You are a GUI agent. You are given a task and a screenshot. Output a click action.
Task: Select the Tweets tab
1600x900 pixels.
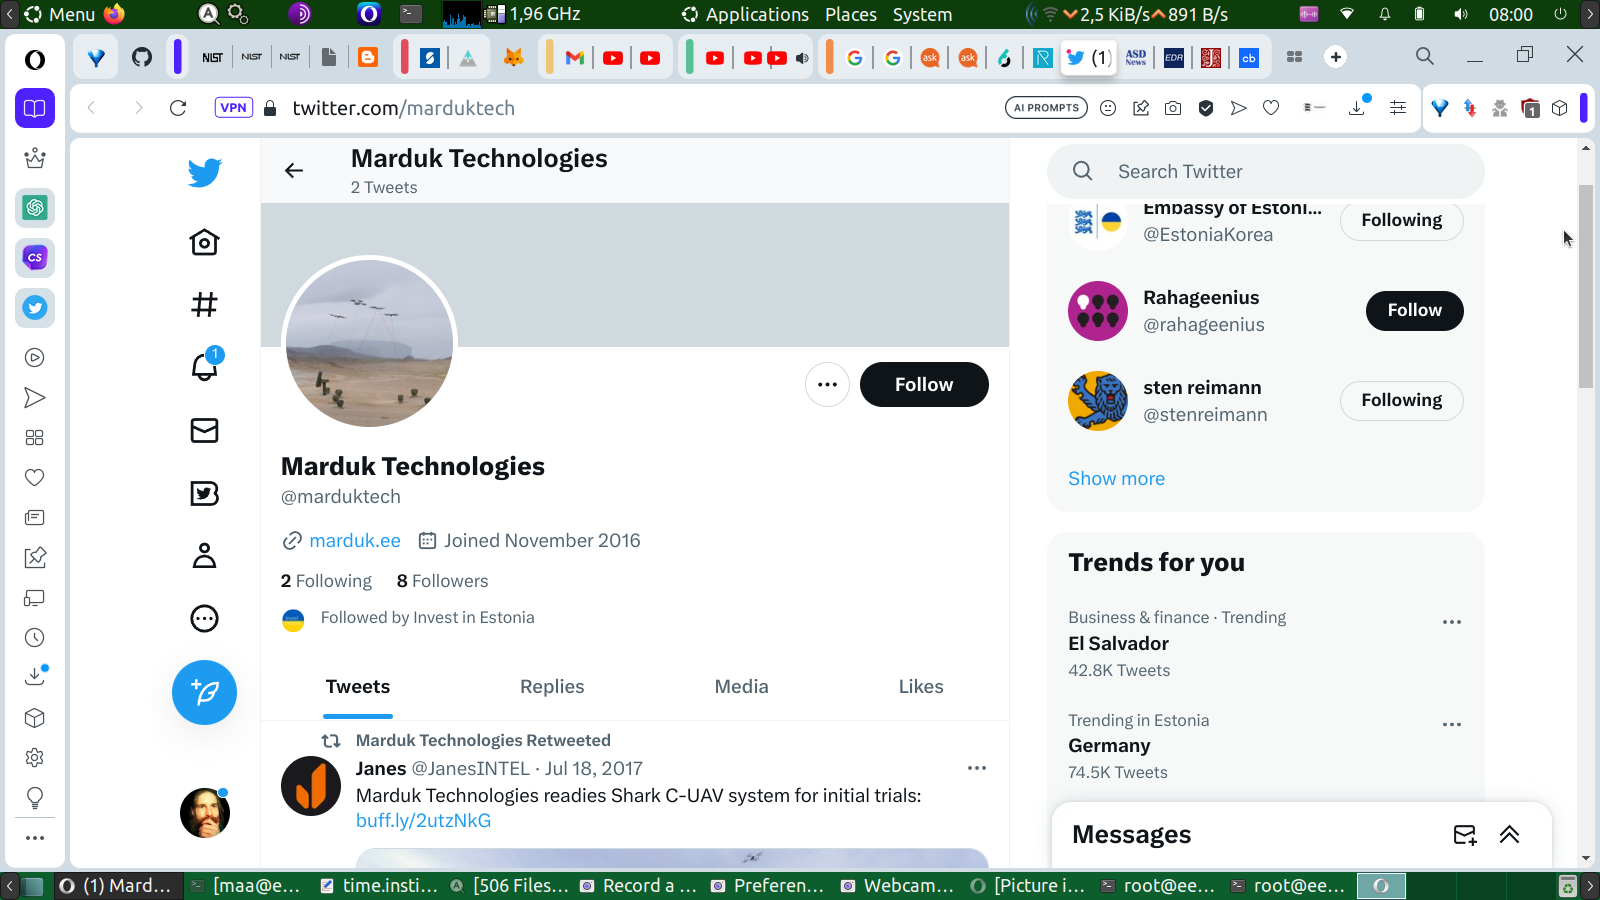(x=358, y=687)
